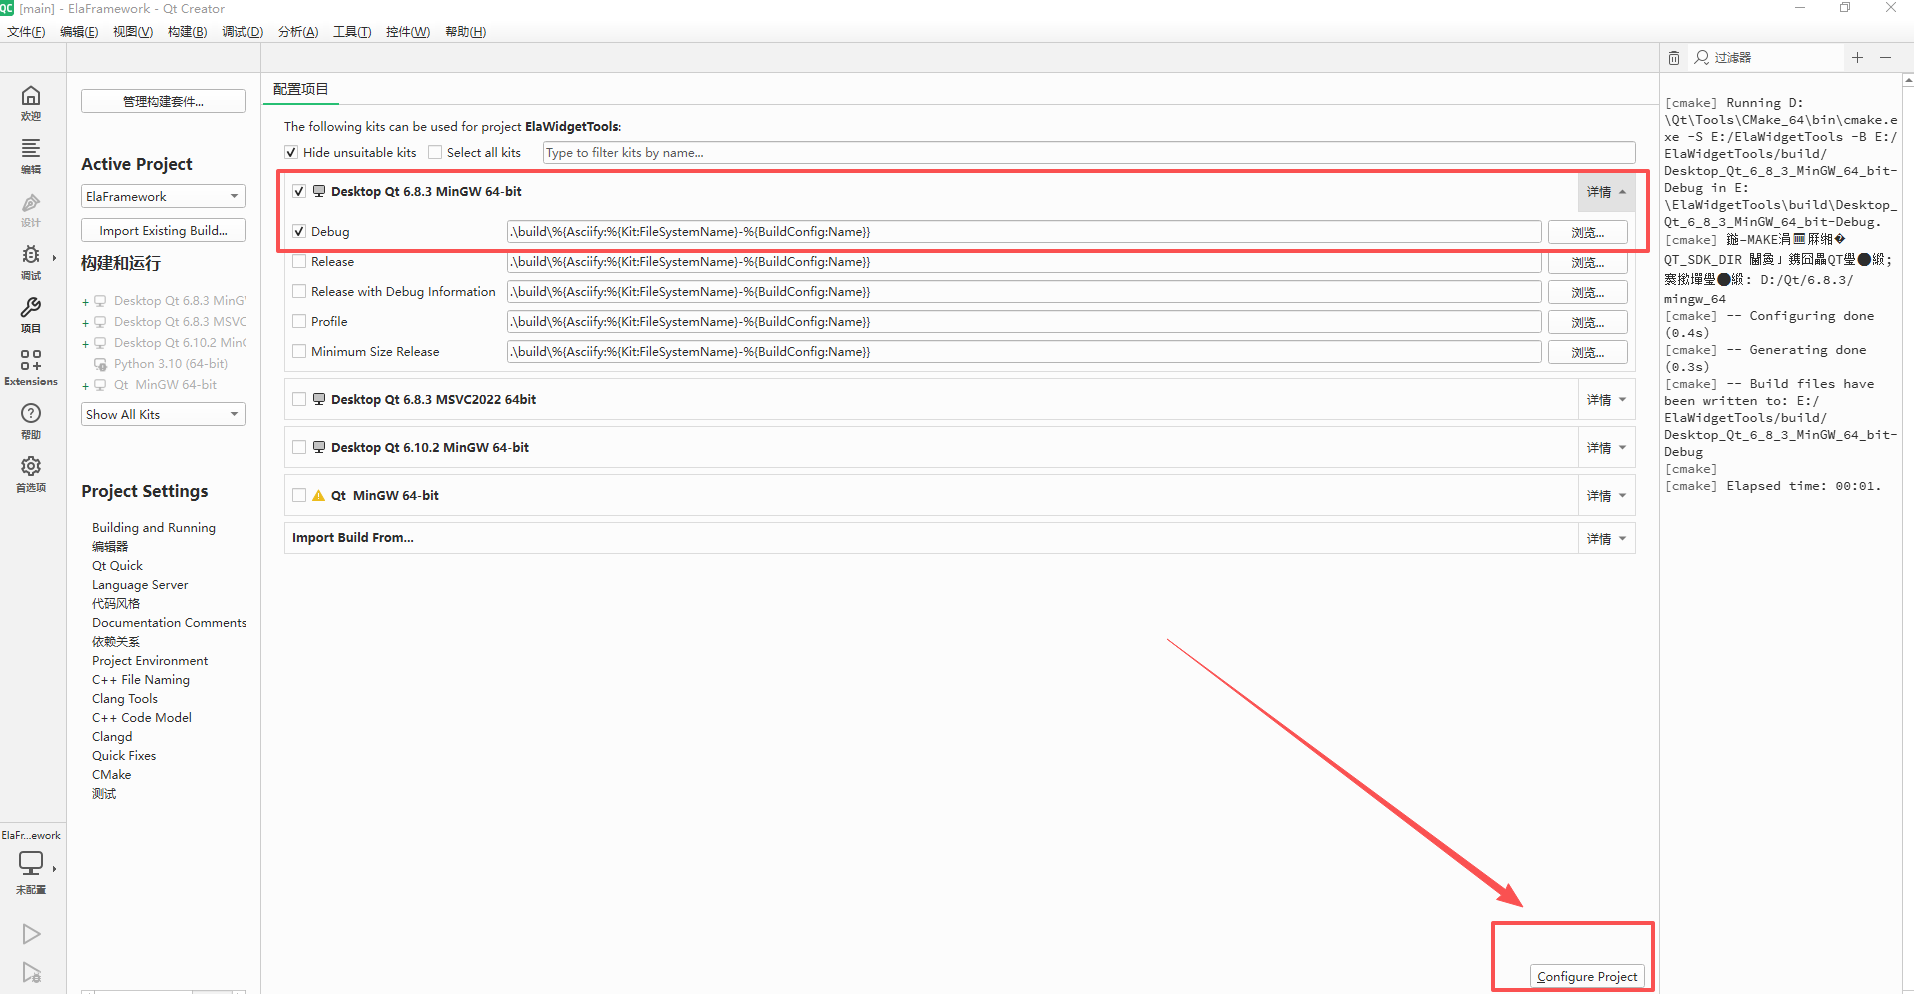Click the Start Debugging run icon
The width and height of the screenshot is (1914, 994).
pos(31,972)
